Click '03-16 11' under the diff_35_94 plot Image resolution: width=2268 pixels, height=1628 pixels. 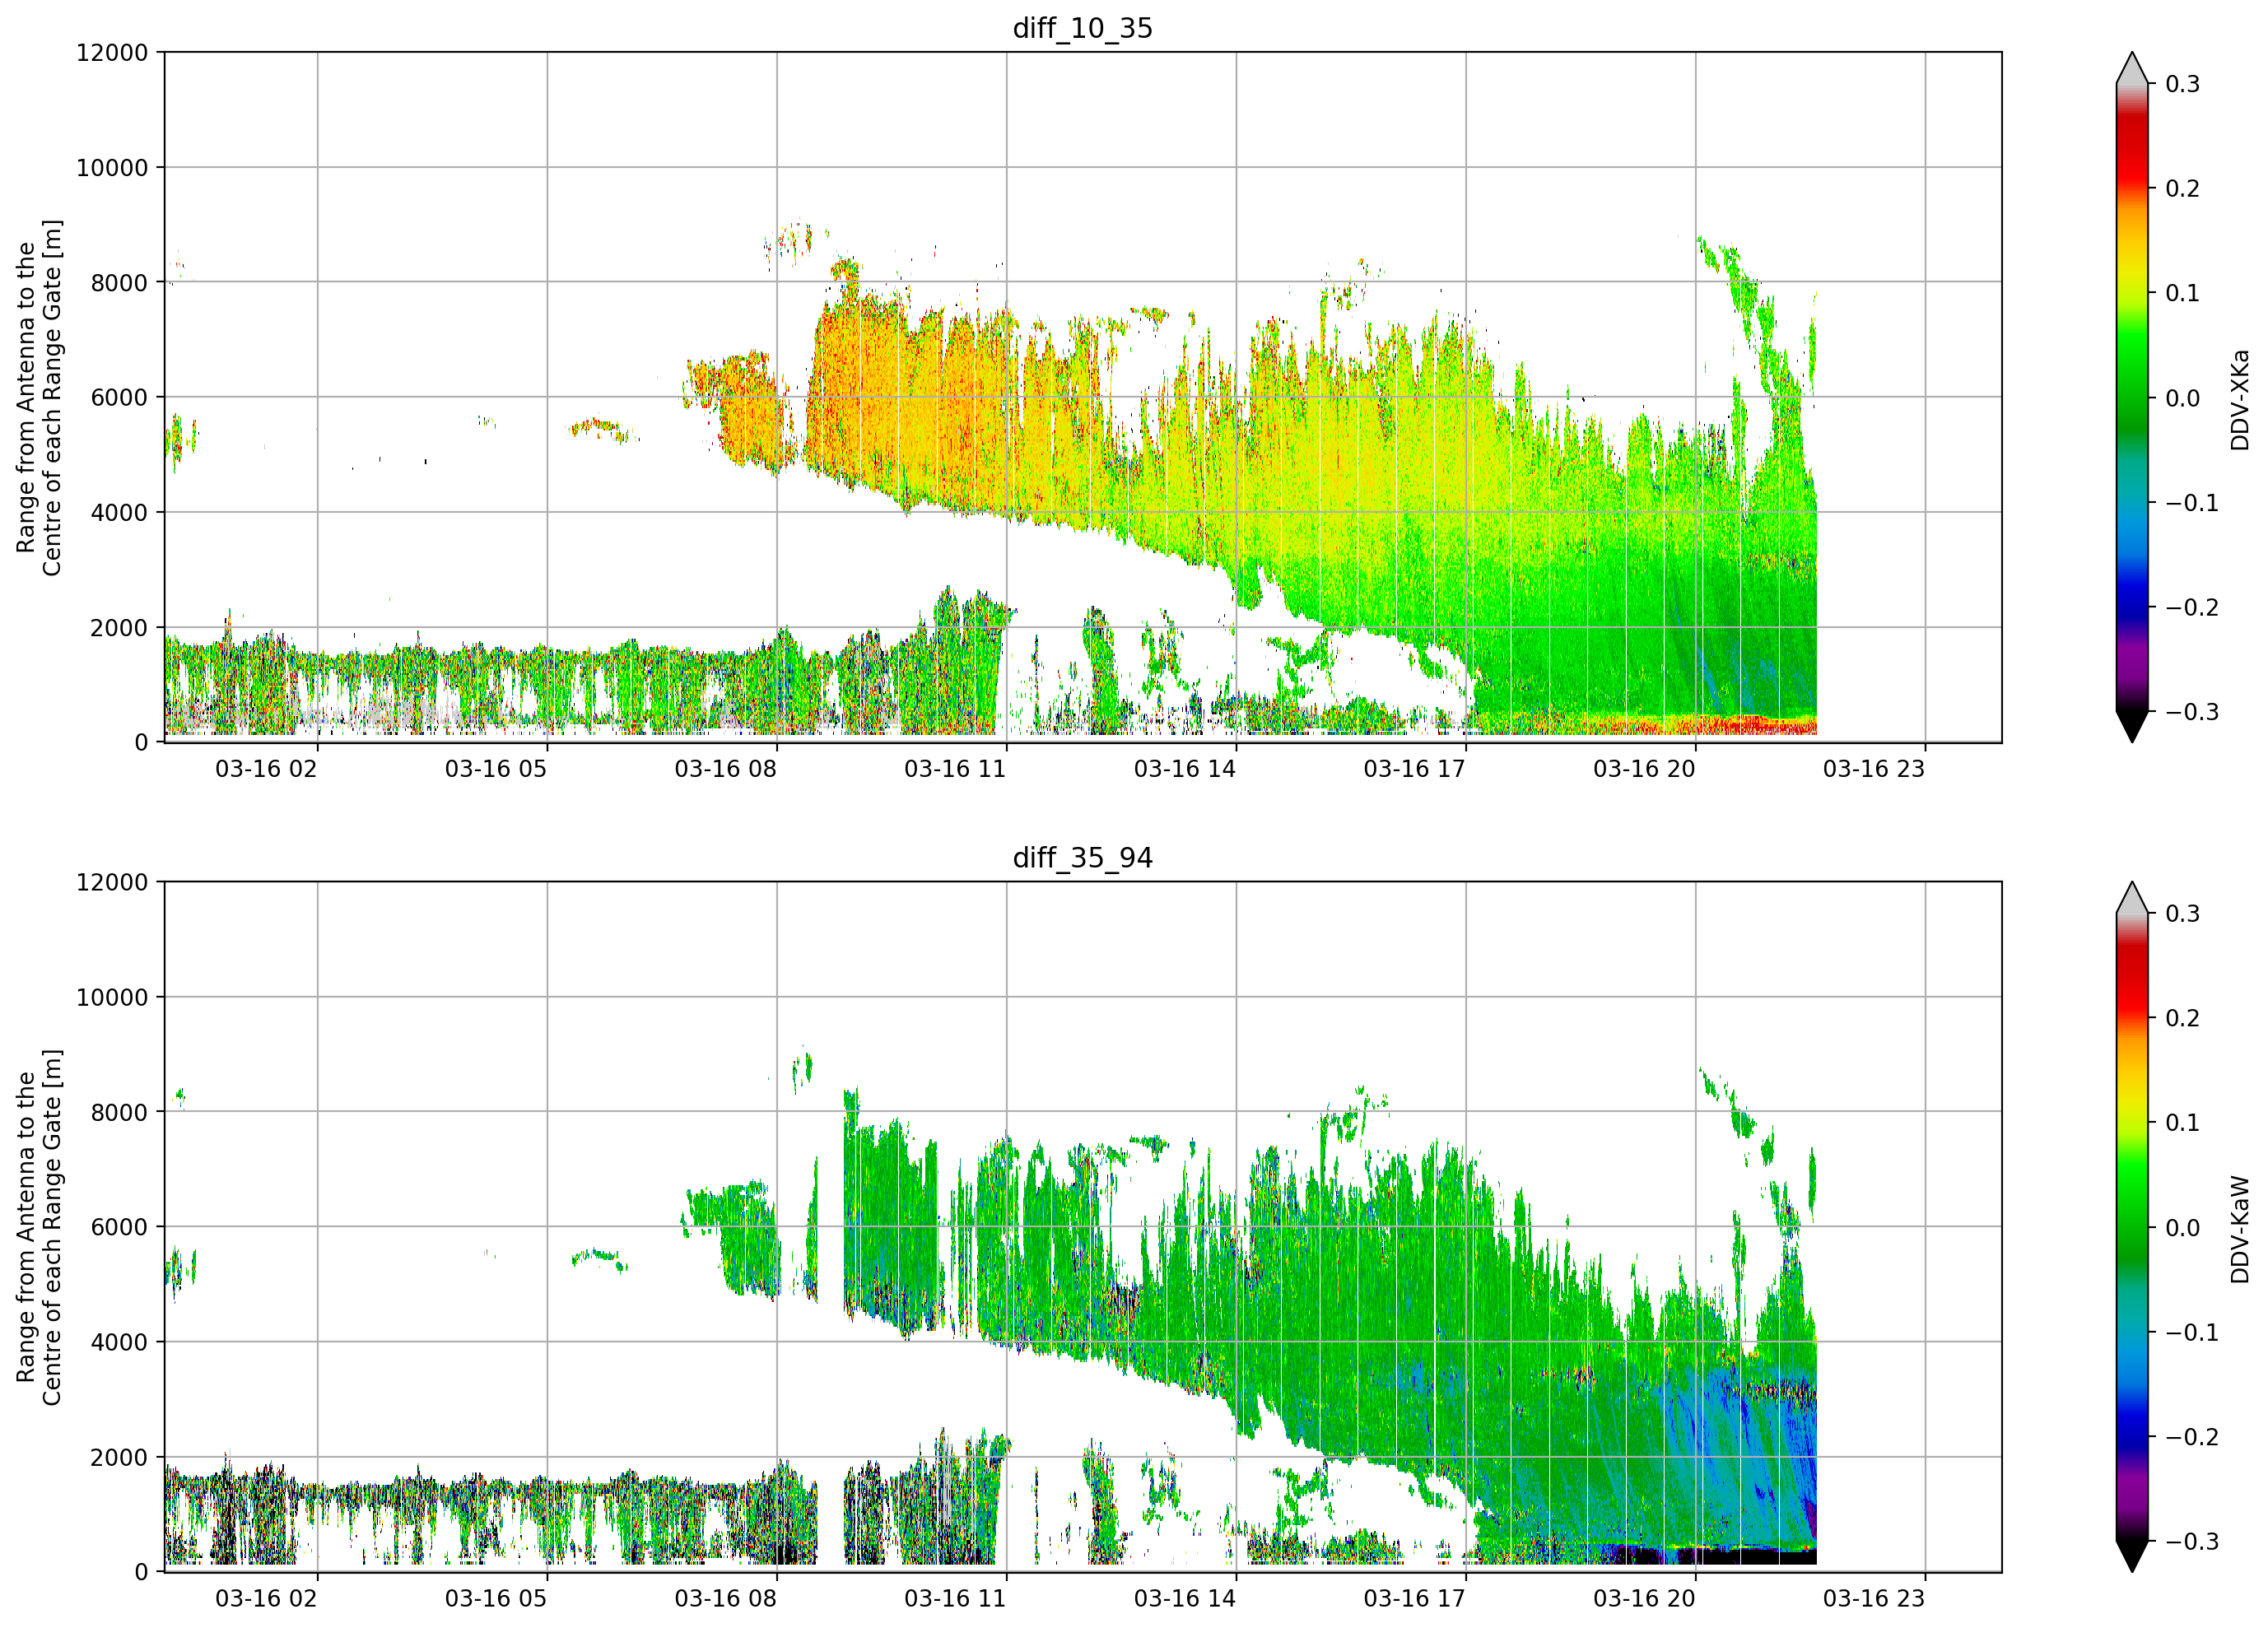point(955,1599)
